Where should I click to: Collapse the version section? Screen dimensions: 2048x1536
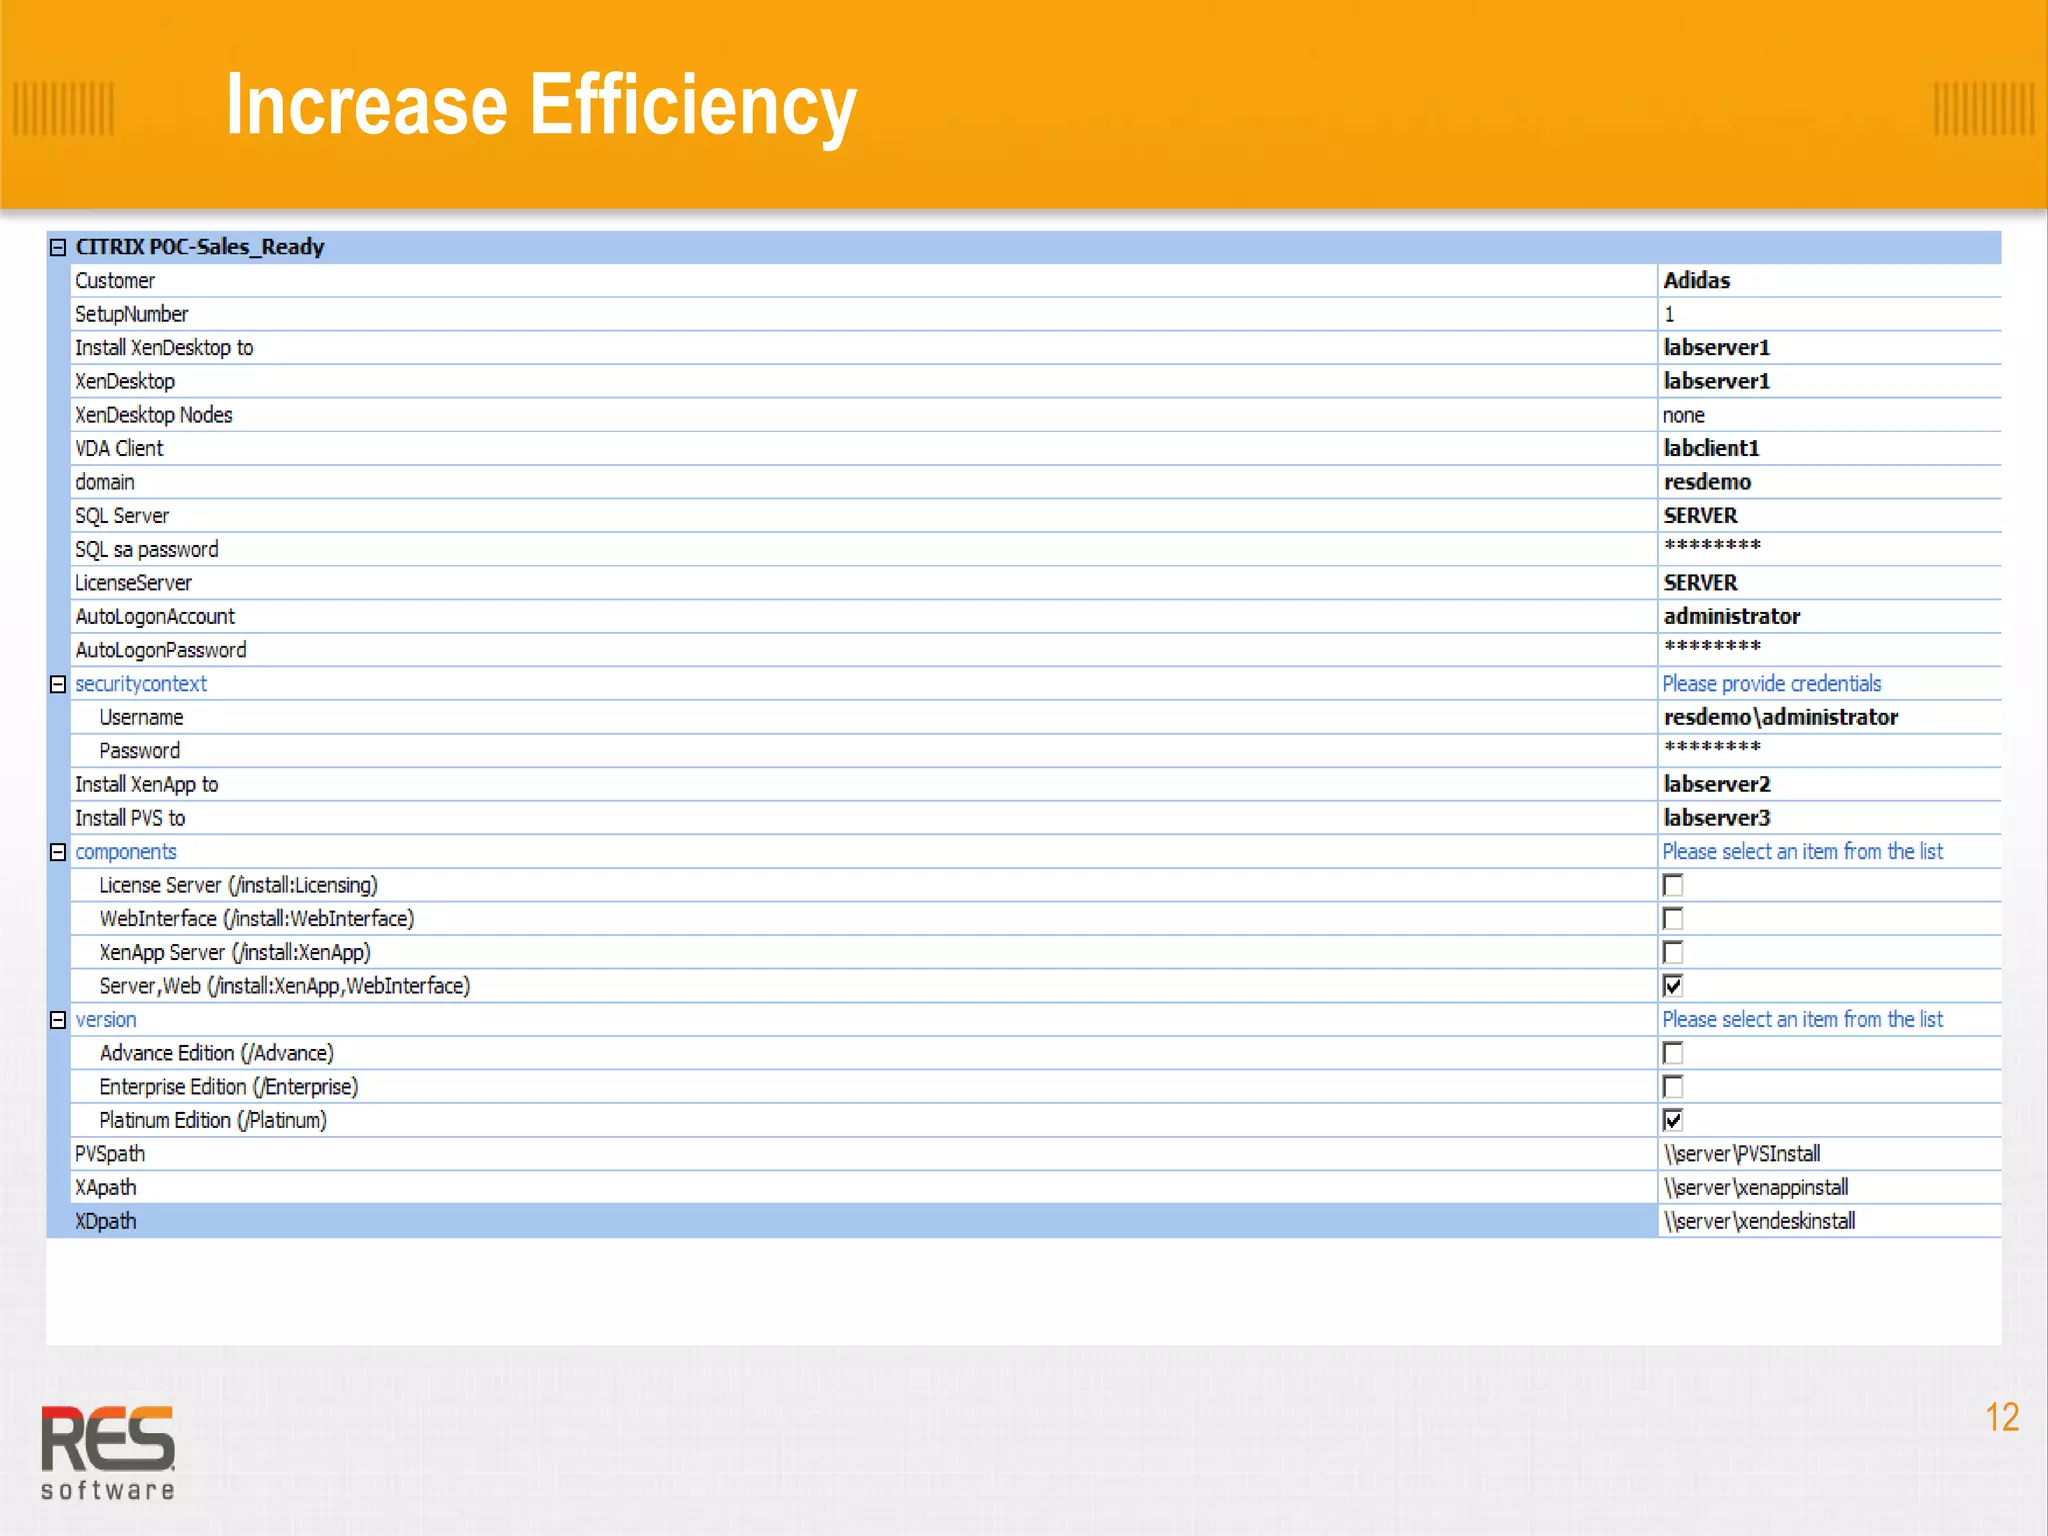click(58, 1020)
